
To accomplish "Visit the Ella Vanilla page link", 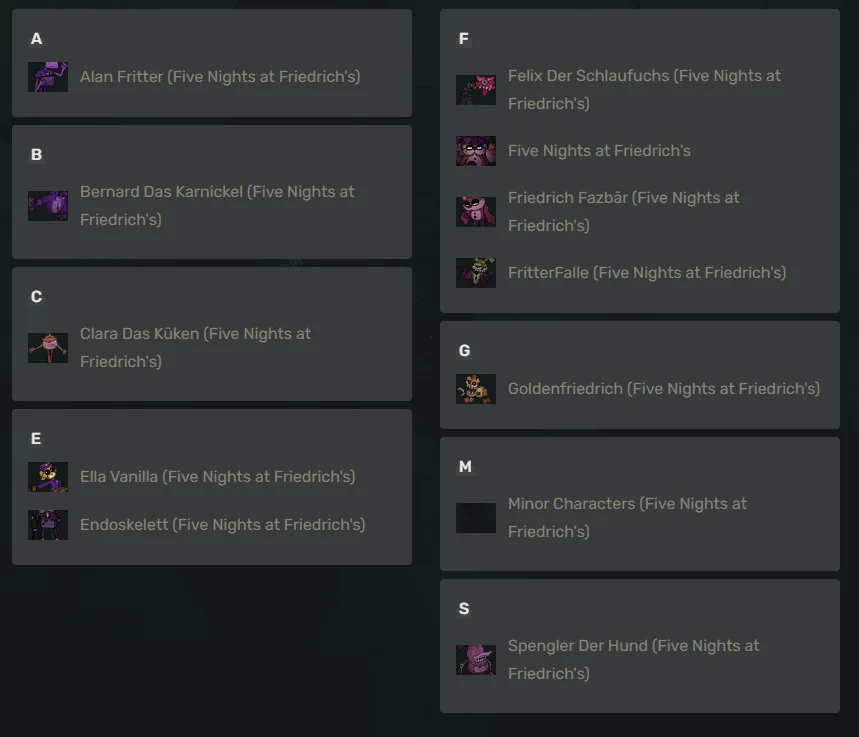I will click(217, 477).
